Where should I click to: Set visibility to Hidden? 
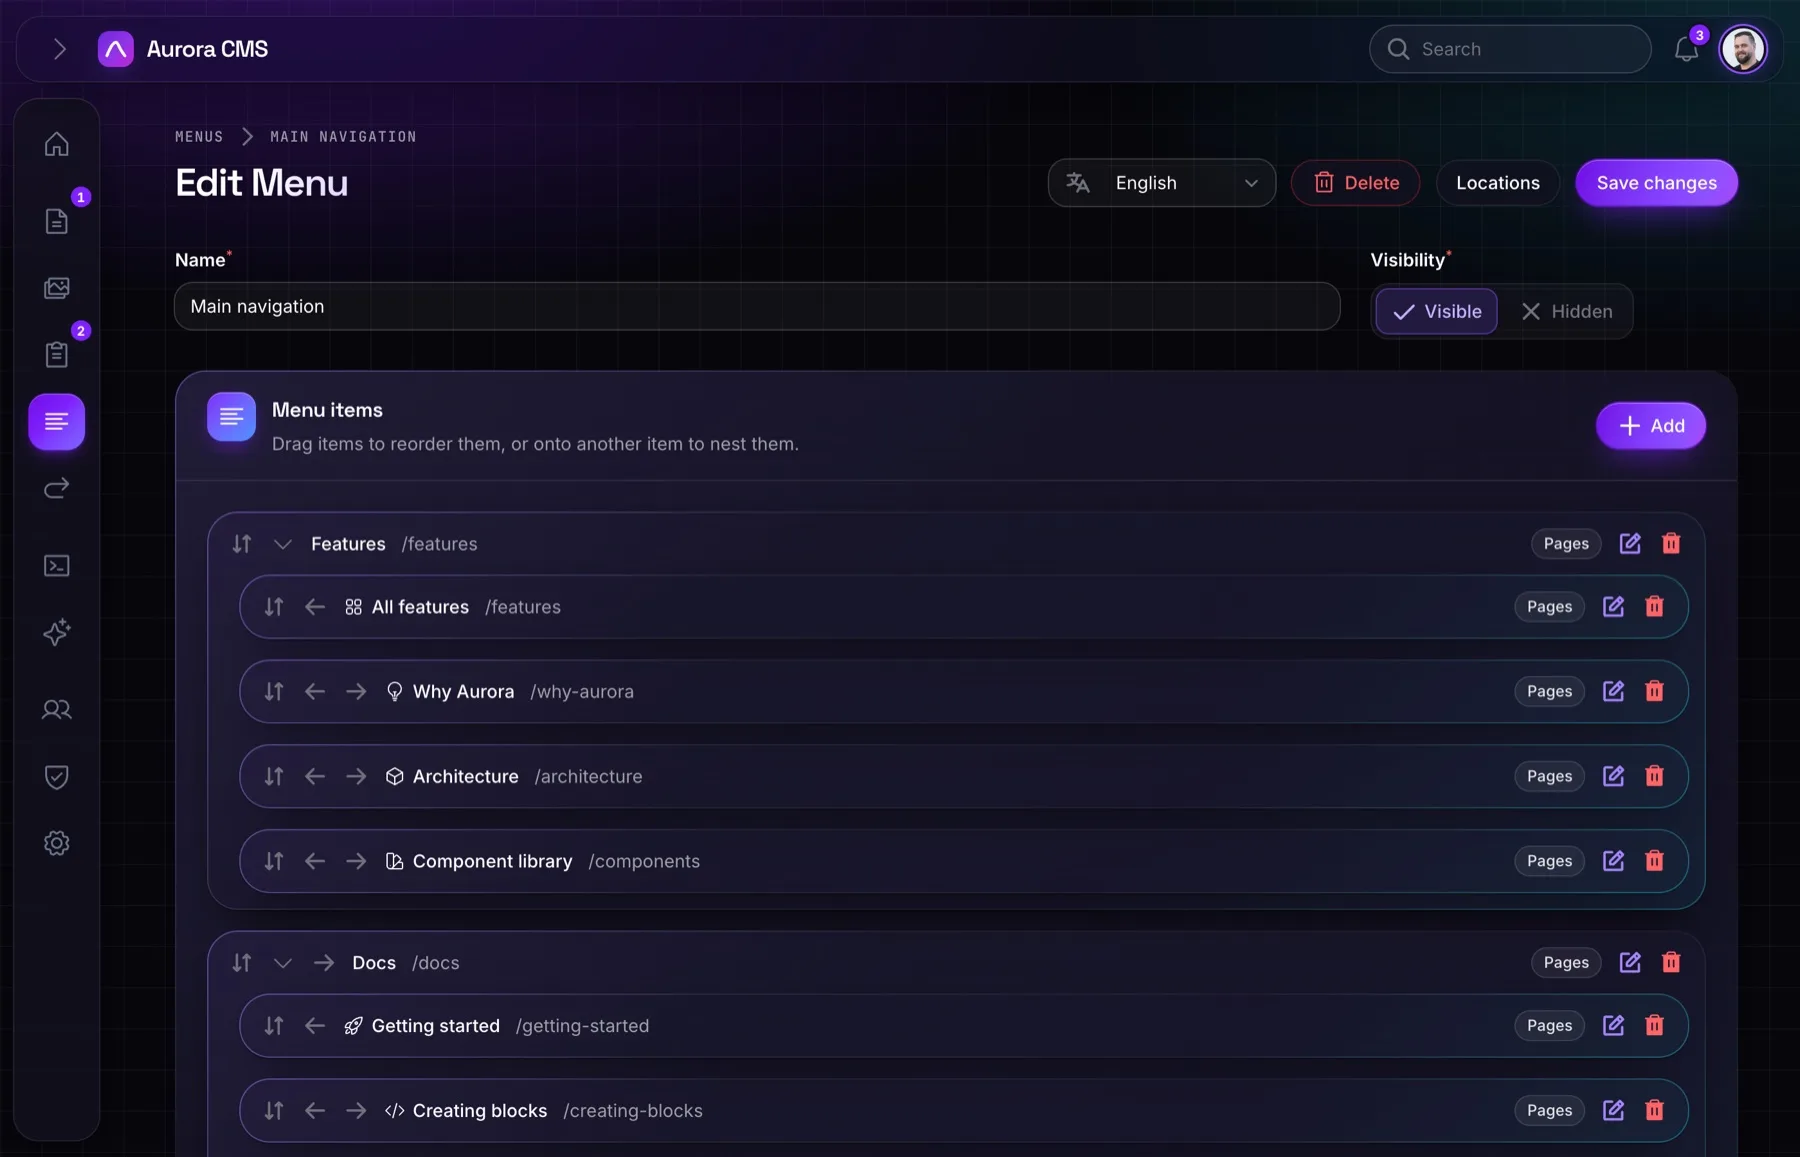coord(1566,311)
